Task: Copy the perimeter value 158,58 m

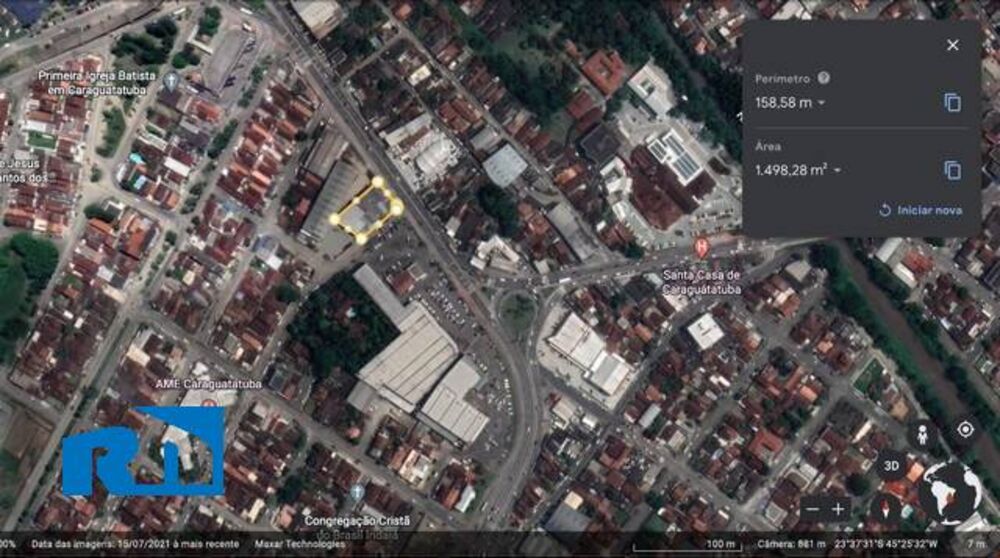Action: [x=952, y=103]
